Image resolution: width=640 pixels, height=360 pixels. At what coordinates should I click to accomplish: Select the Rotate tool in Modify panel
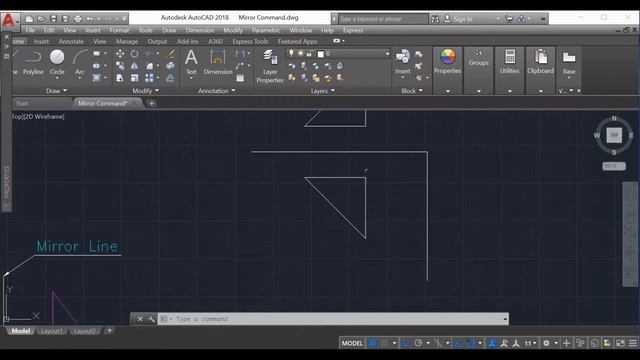(x=134, y=53)
